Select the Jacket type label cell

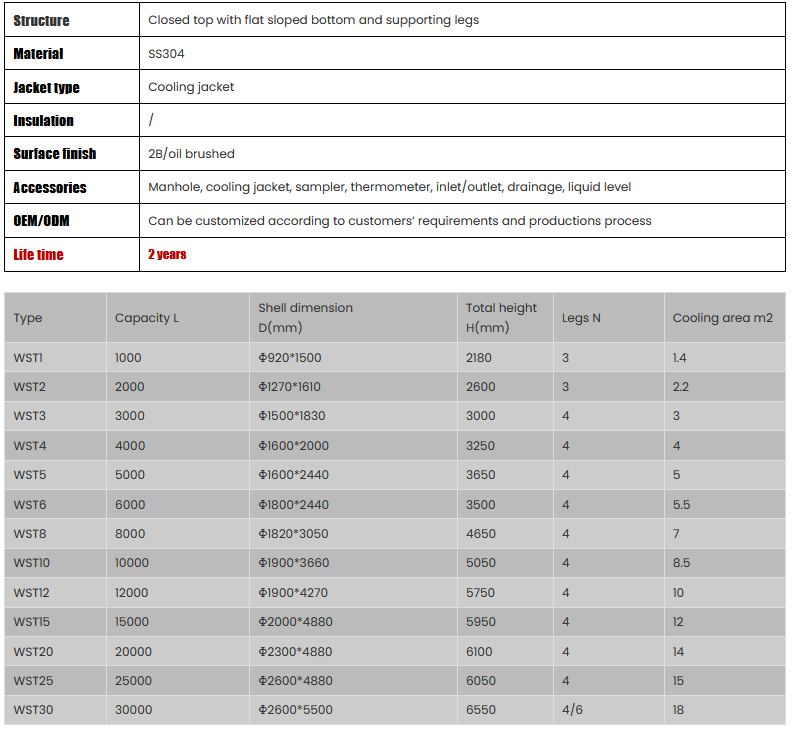point(46,87)
